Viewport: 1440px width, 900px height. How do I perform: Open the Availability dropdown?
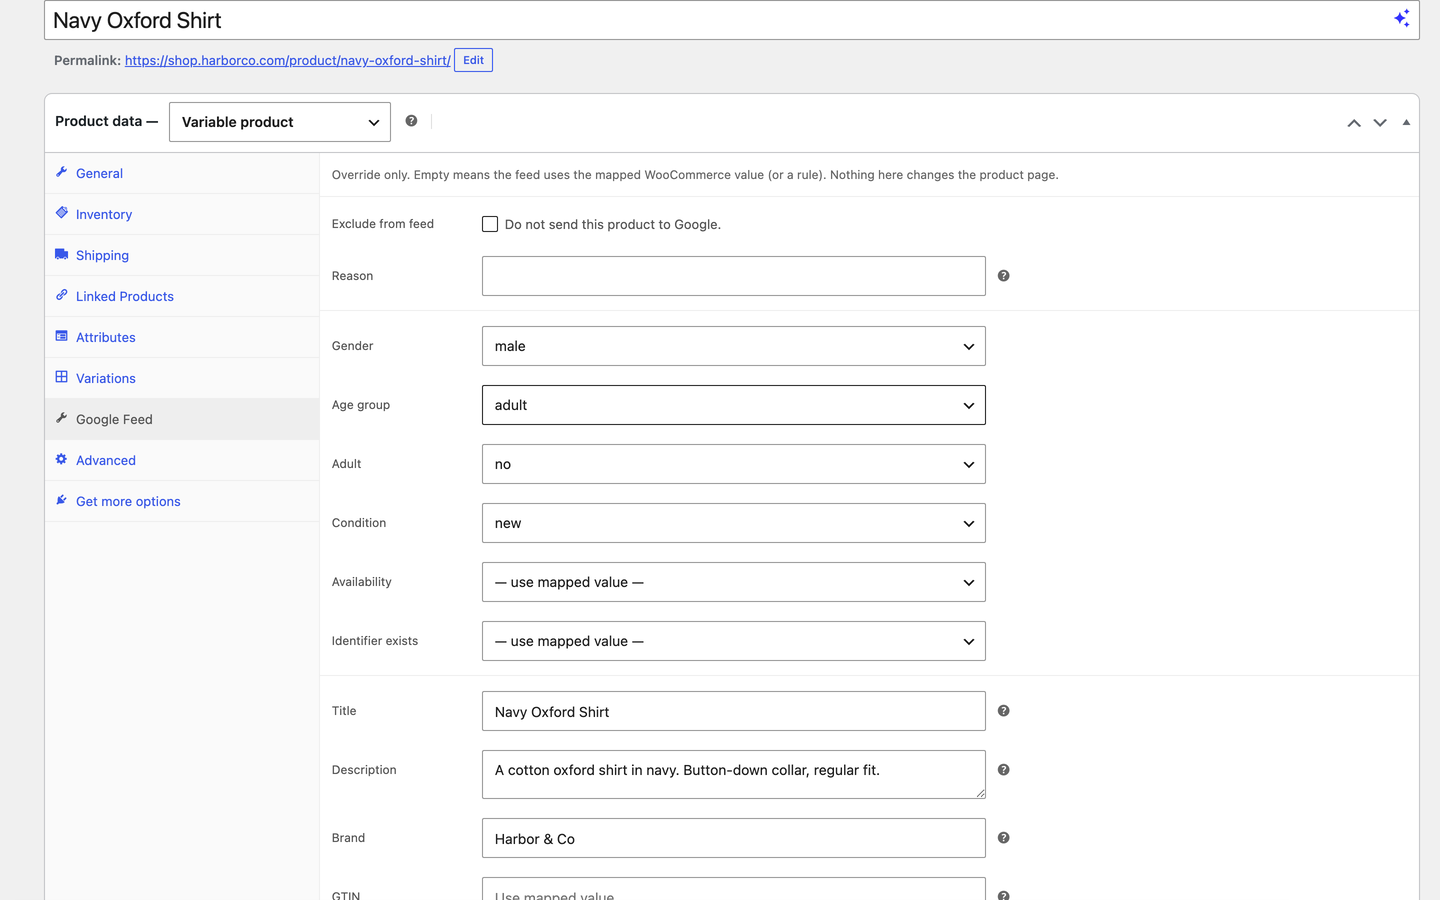[734, 582]
